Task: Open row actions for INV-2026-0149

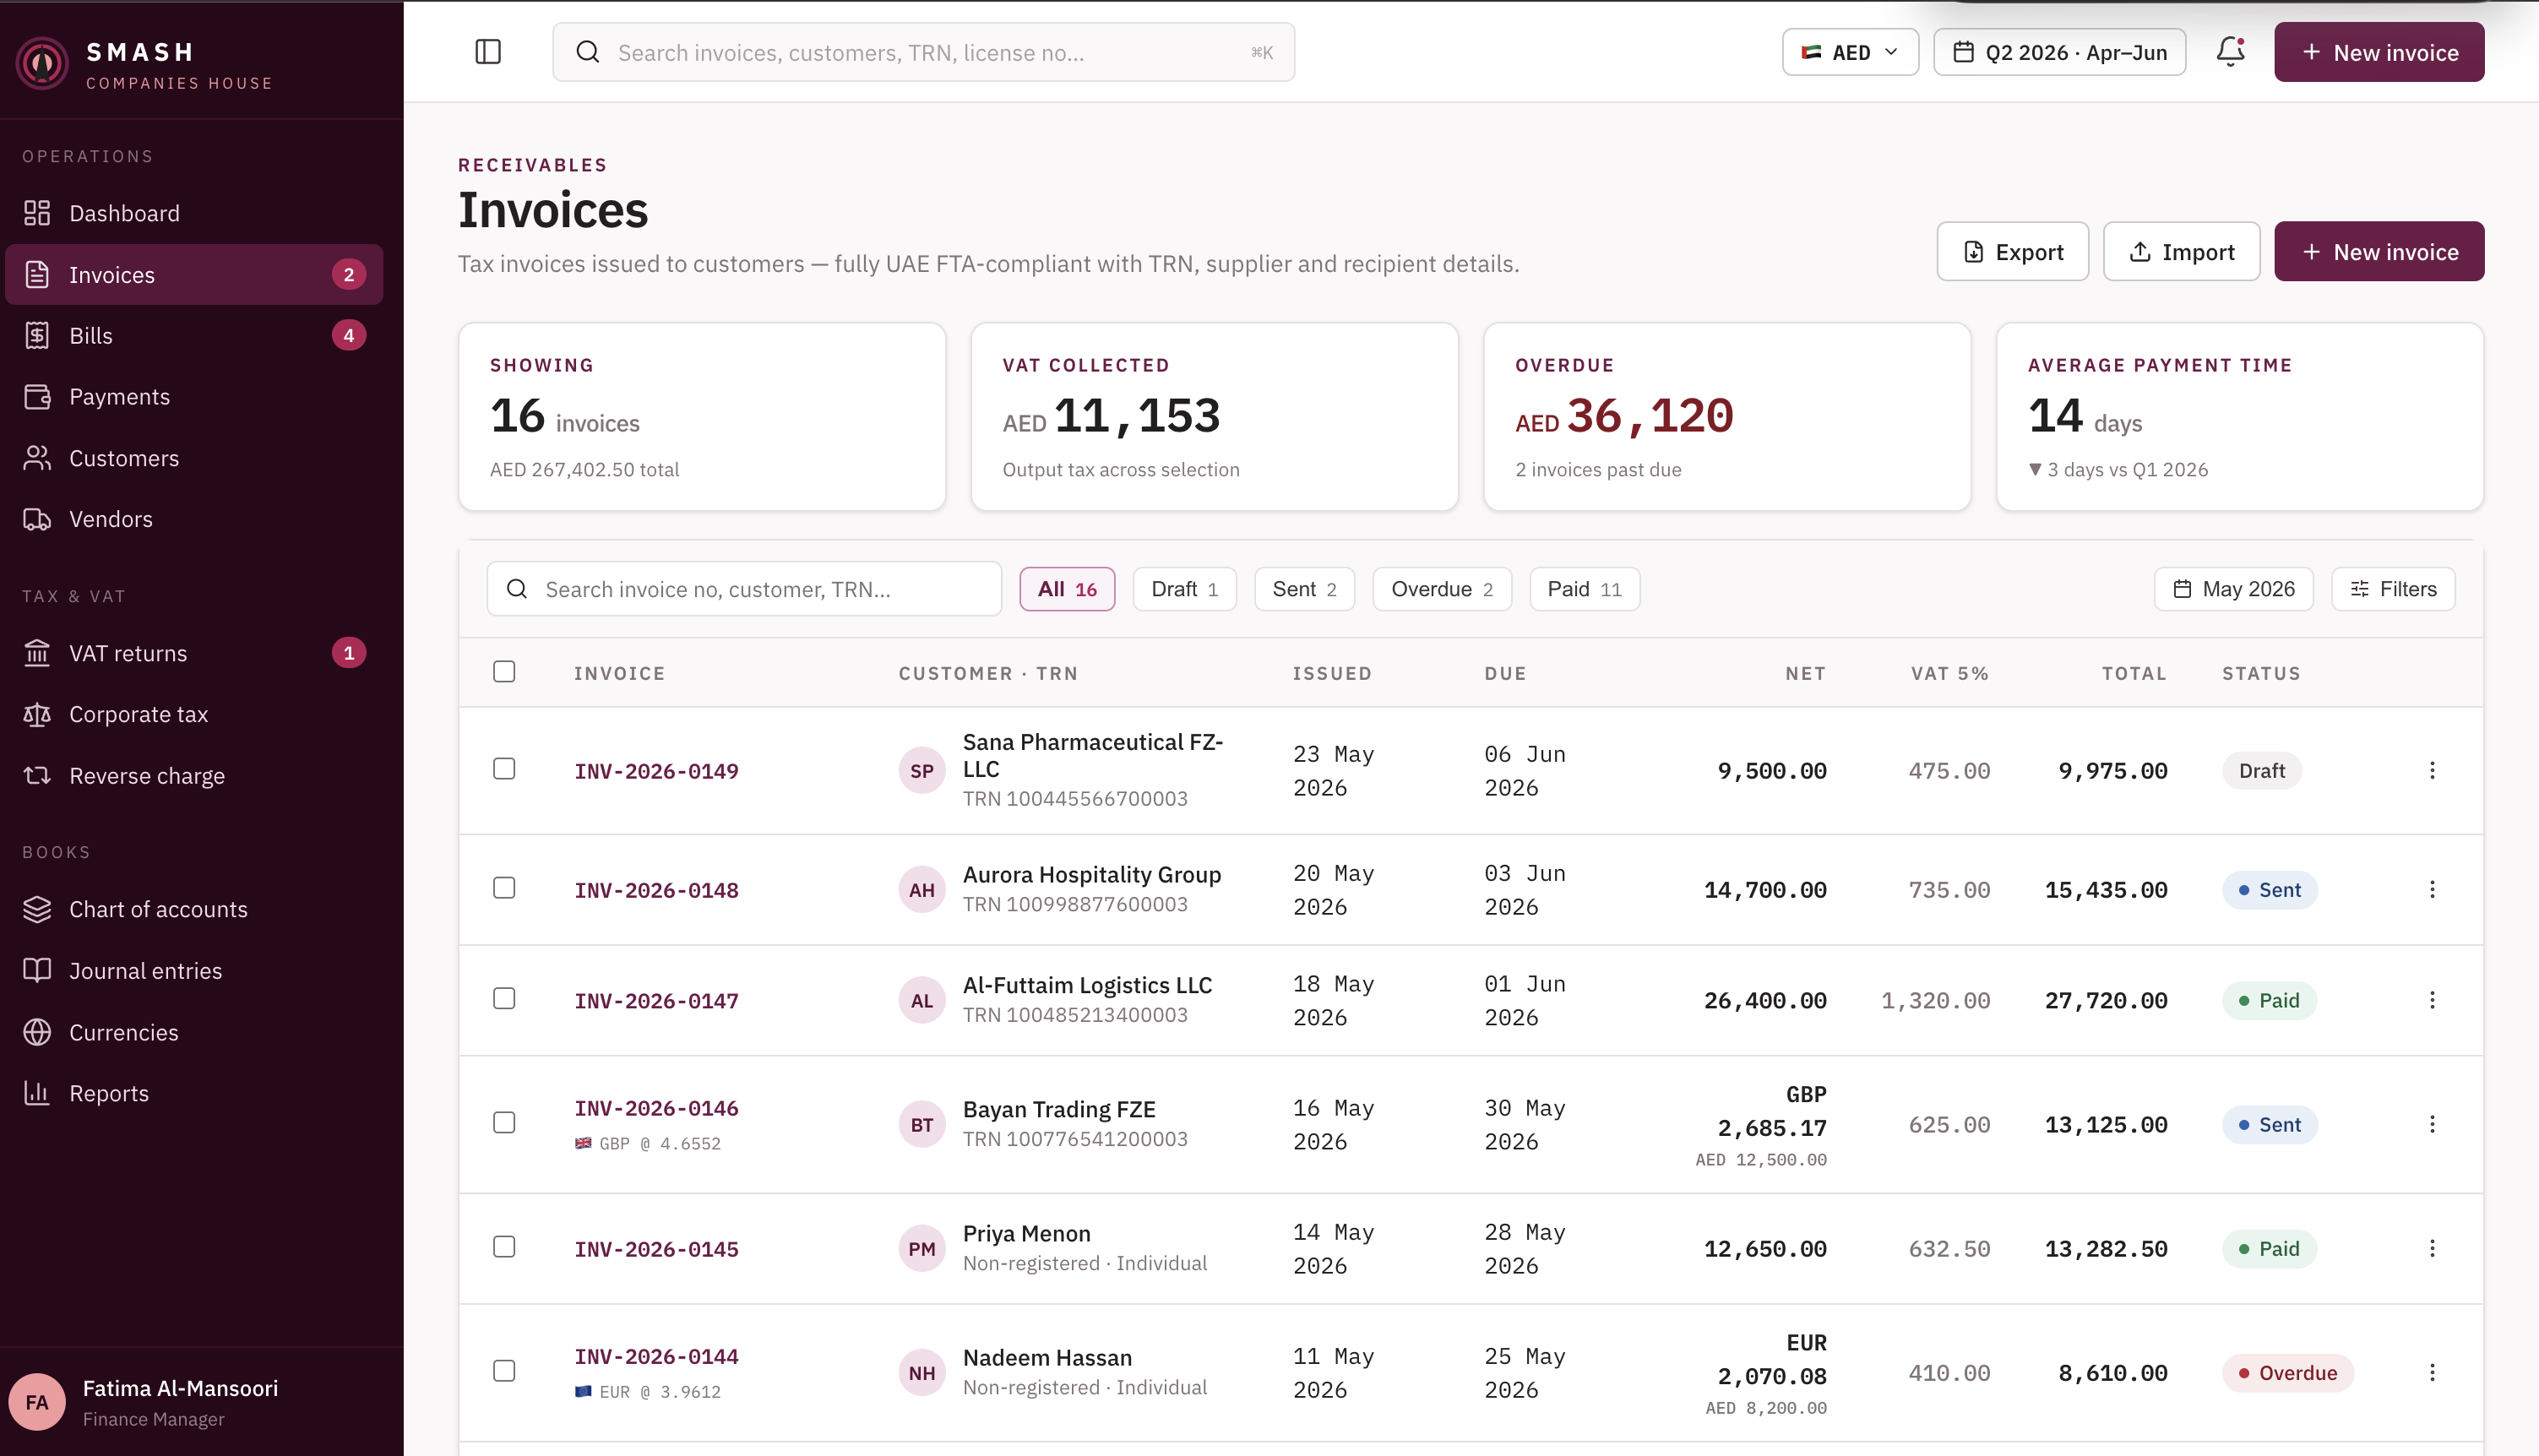Action: [2432, 770]
